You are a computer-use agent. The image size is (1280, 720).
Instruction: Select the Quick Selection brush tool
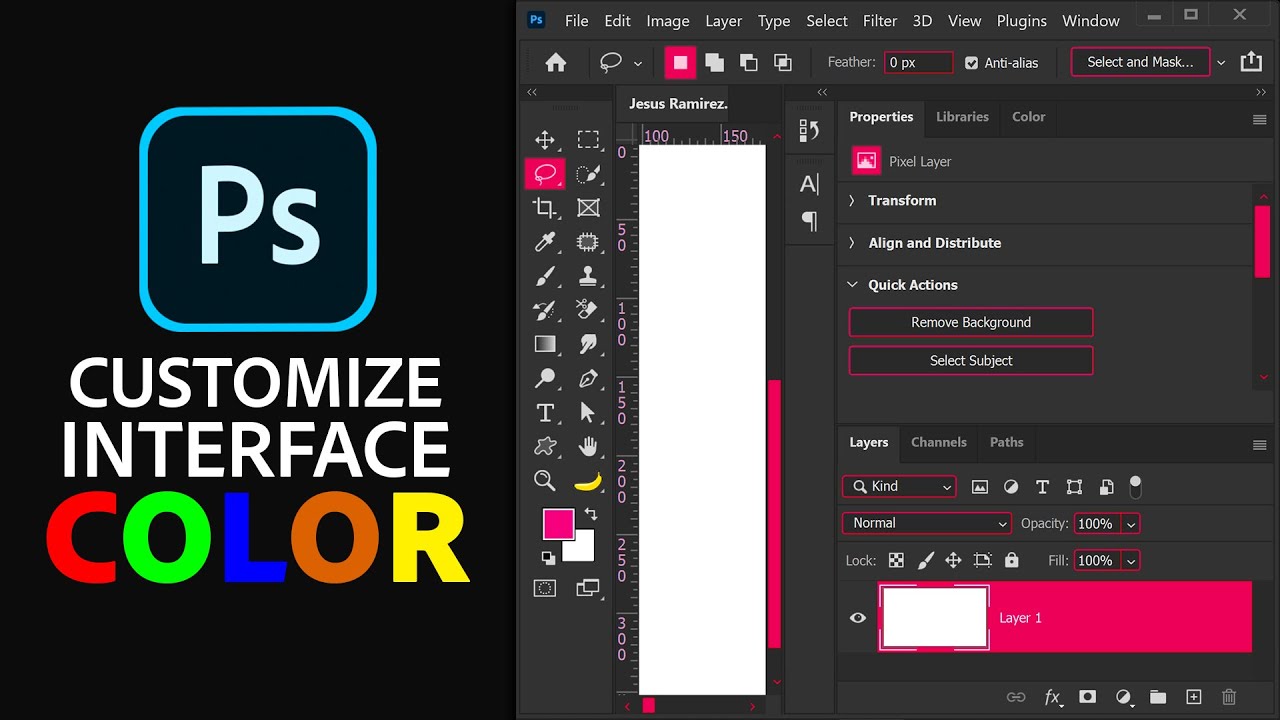pyautogui.click(x=588, y=174)
